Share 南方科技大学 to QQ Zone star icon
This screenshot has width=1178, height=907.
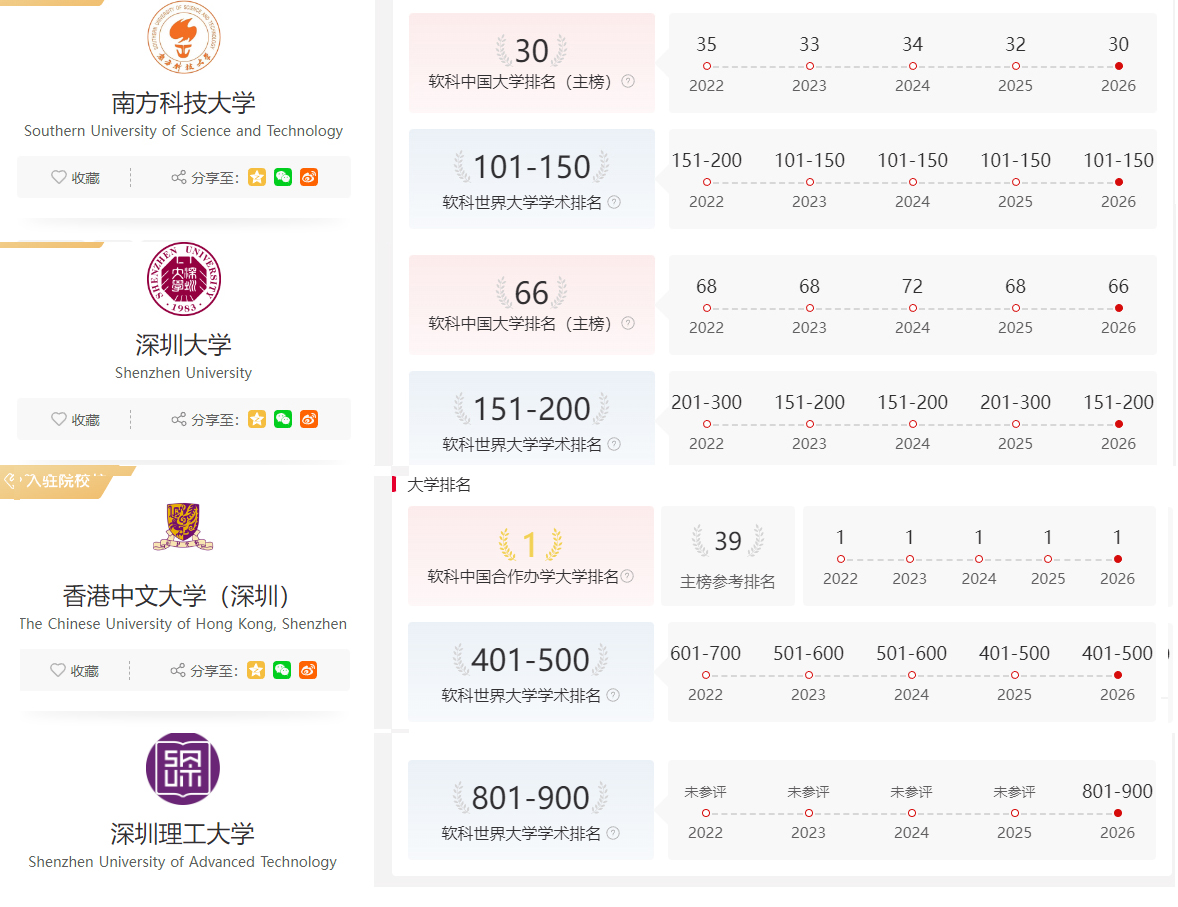pyautogui.click(x=257, y=177)
